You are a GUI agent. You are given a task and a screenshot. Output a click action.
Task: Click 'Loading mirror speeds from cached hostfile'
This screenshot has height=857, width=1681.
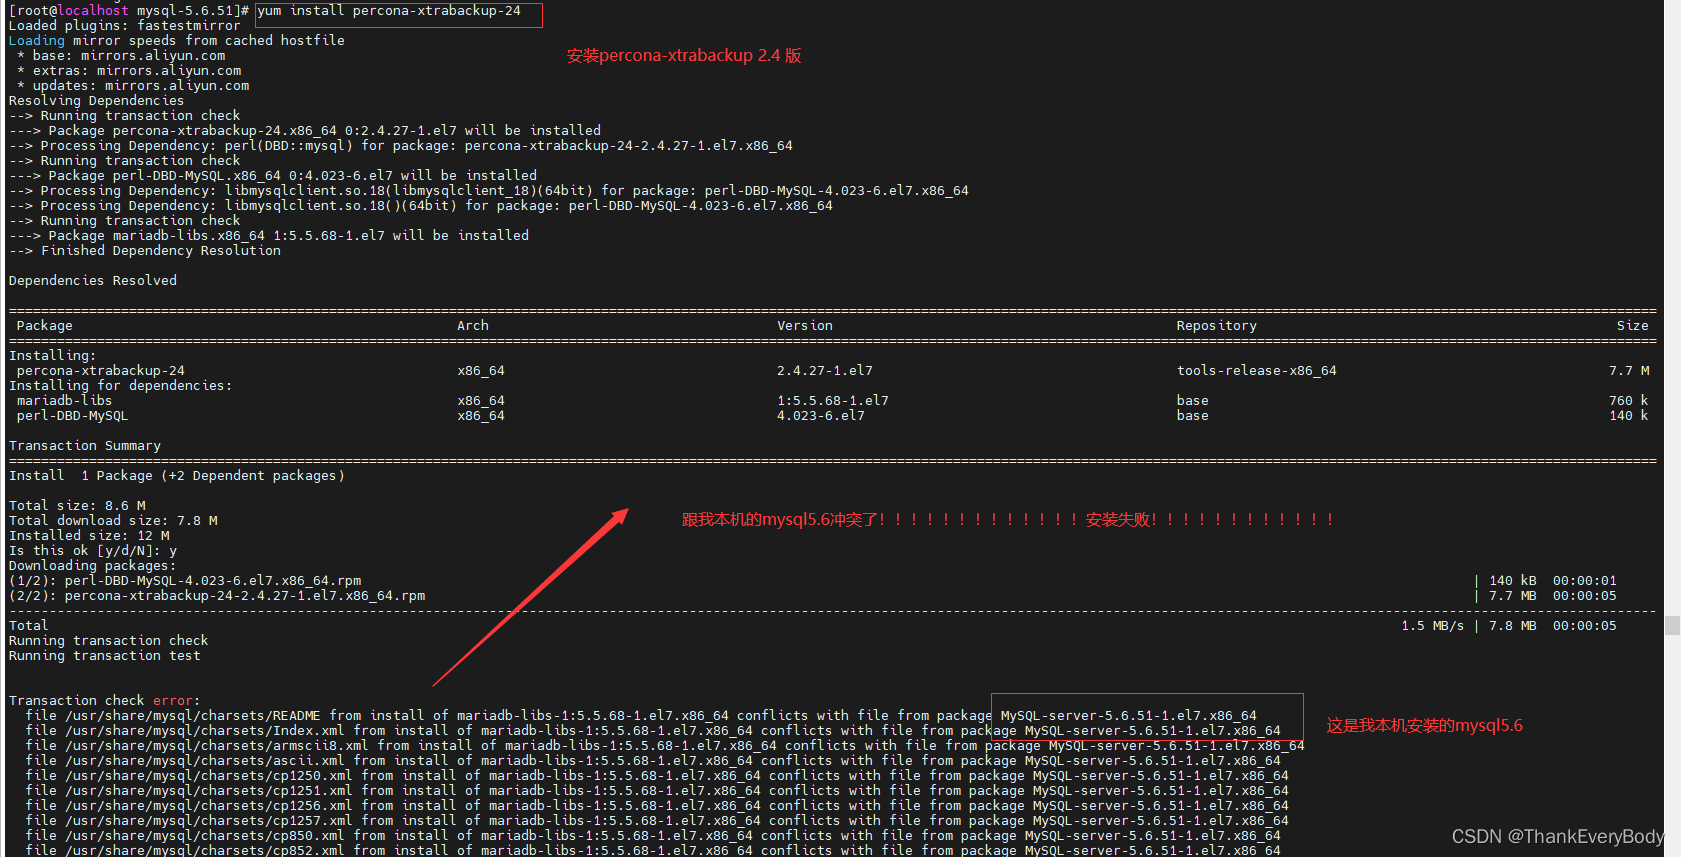[177, 41]
